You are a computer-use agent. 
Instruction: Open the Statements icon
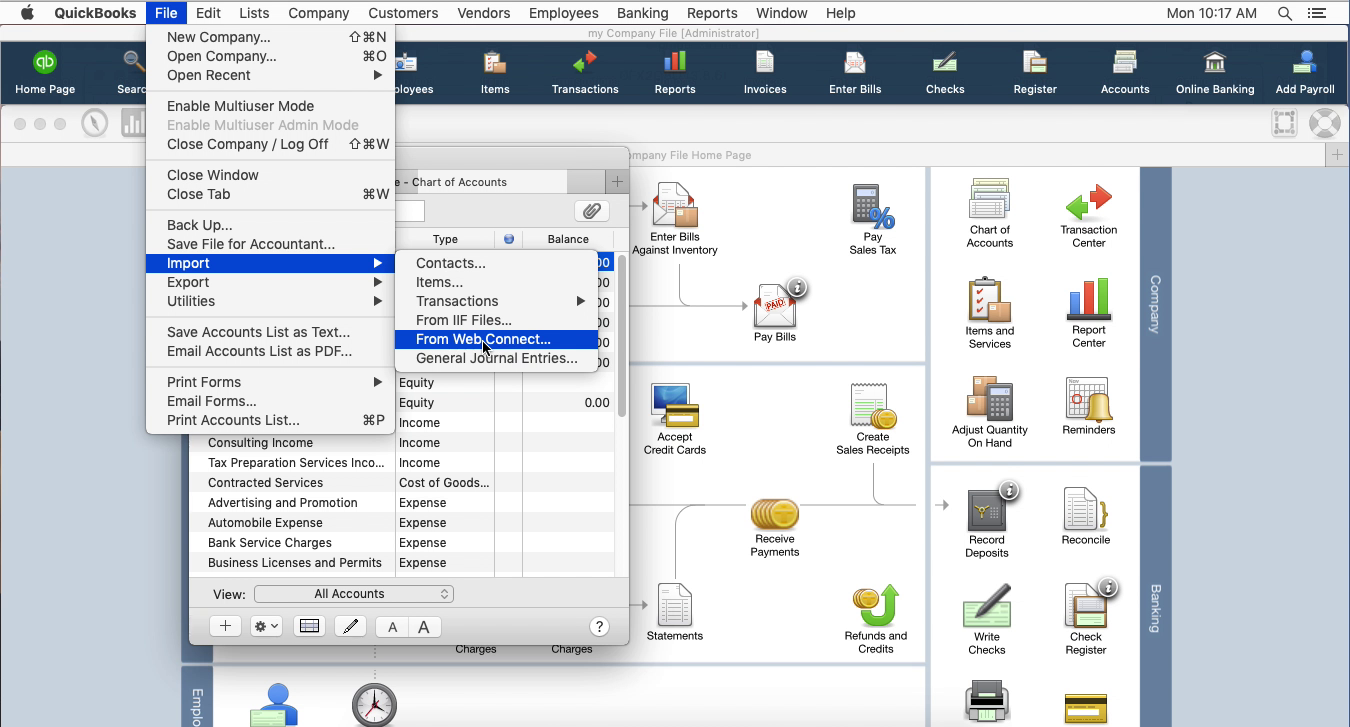(x=675, y=612)
